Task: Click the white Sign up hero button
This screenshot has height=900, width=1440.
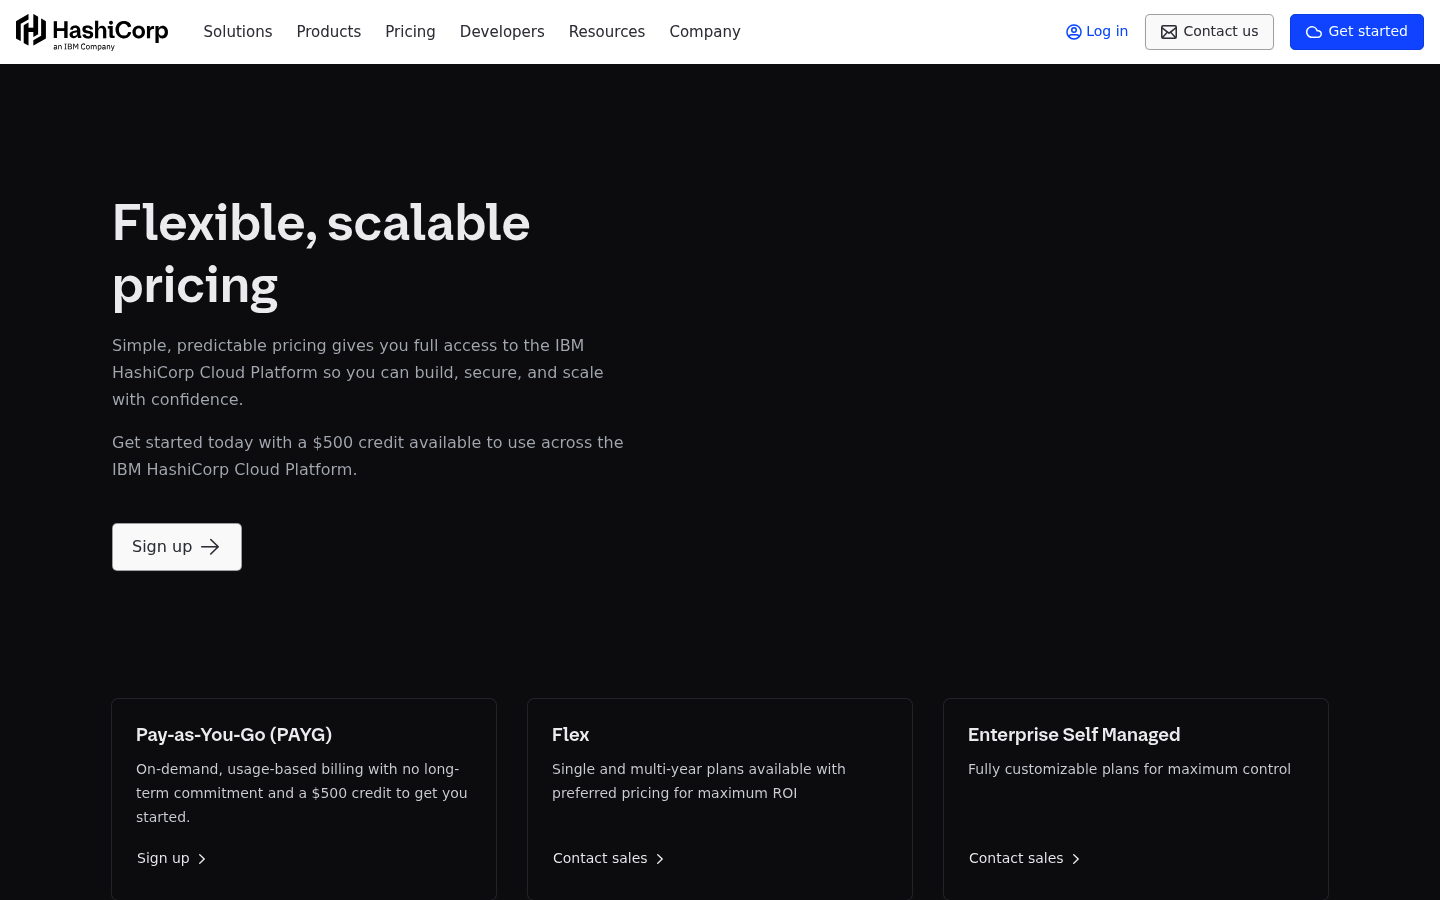Action: tap(177, 547)
